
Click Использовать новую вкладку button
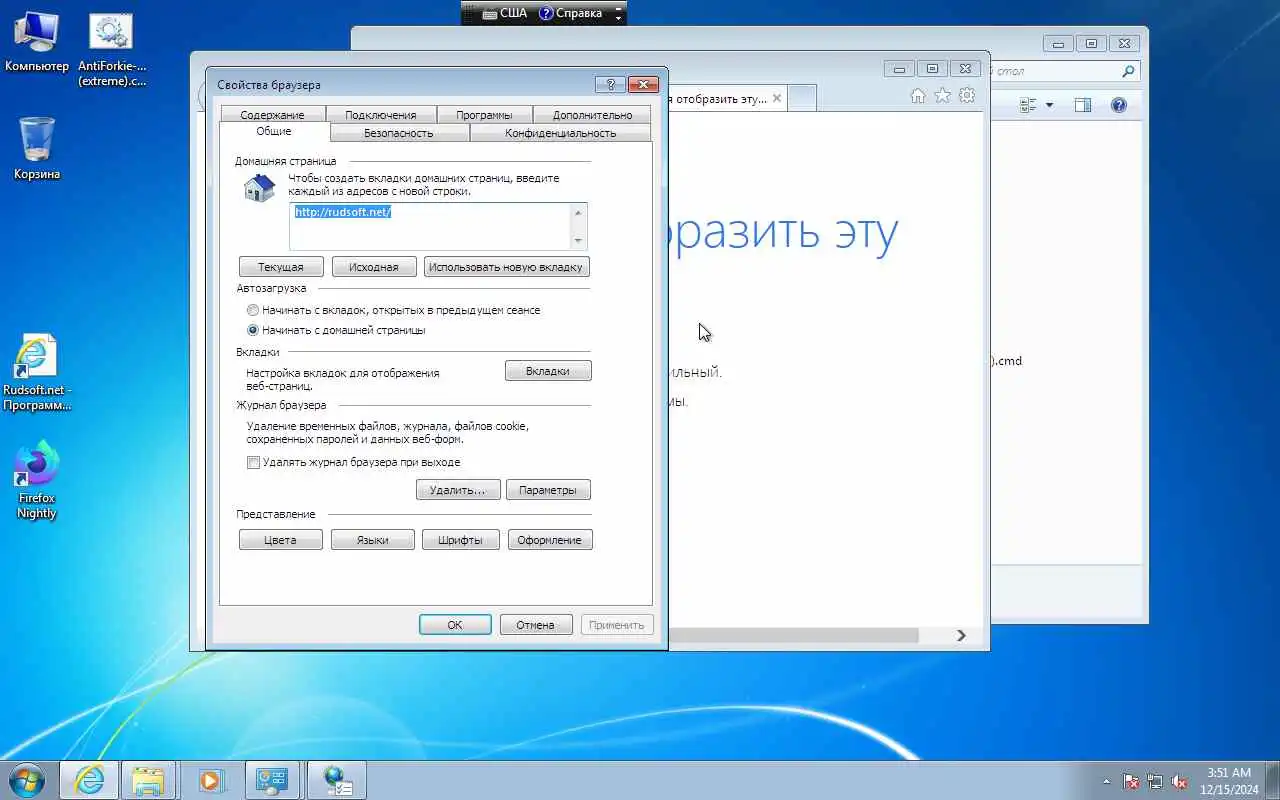[x=506, y=267]
